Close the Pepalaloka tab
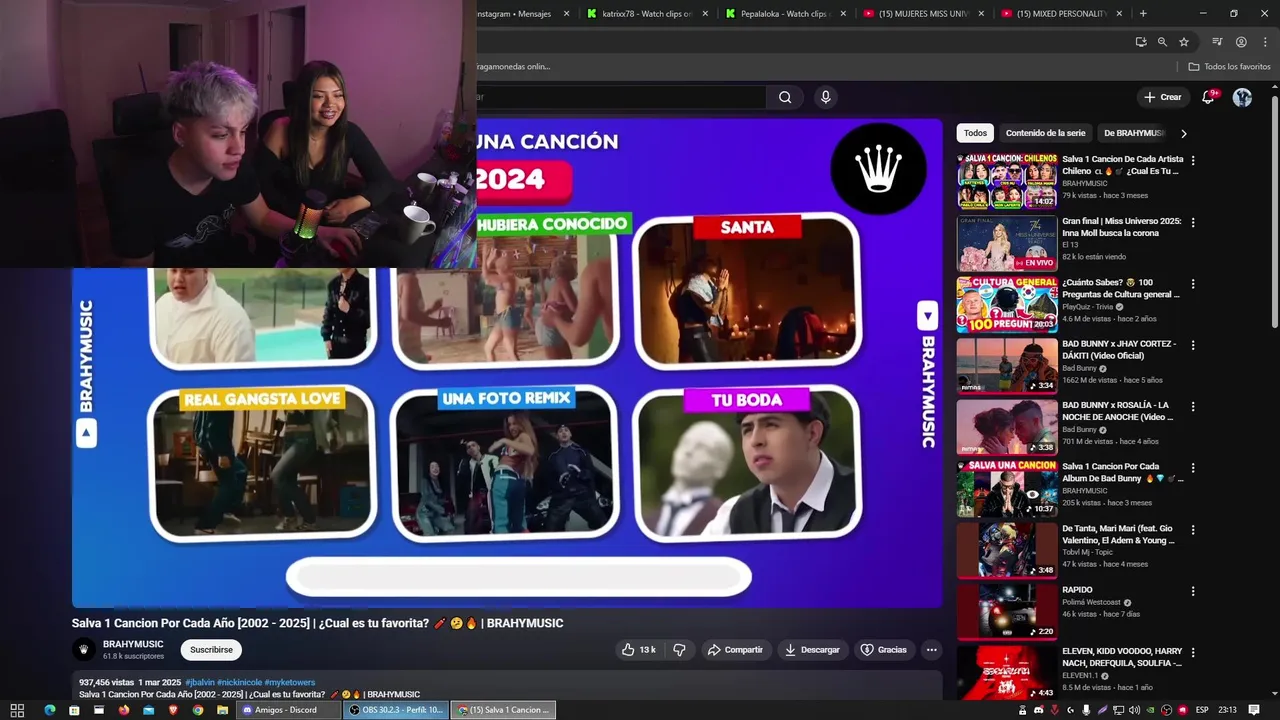The height and width of the screenshot is (720, 1280). tap(843, 14)
